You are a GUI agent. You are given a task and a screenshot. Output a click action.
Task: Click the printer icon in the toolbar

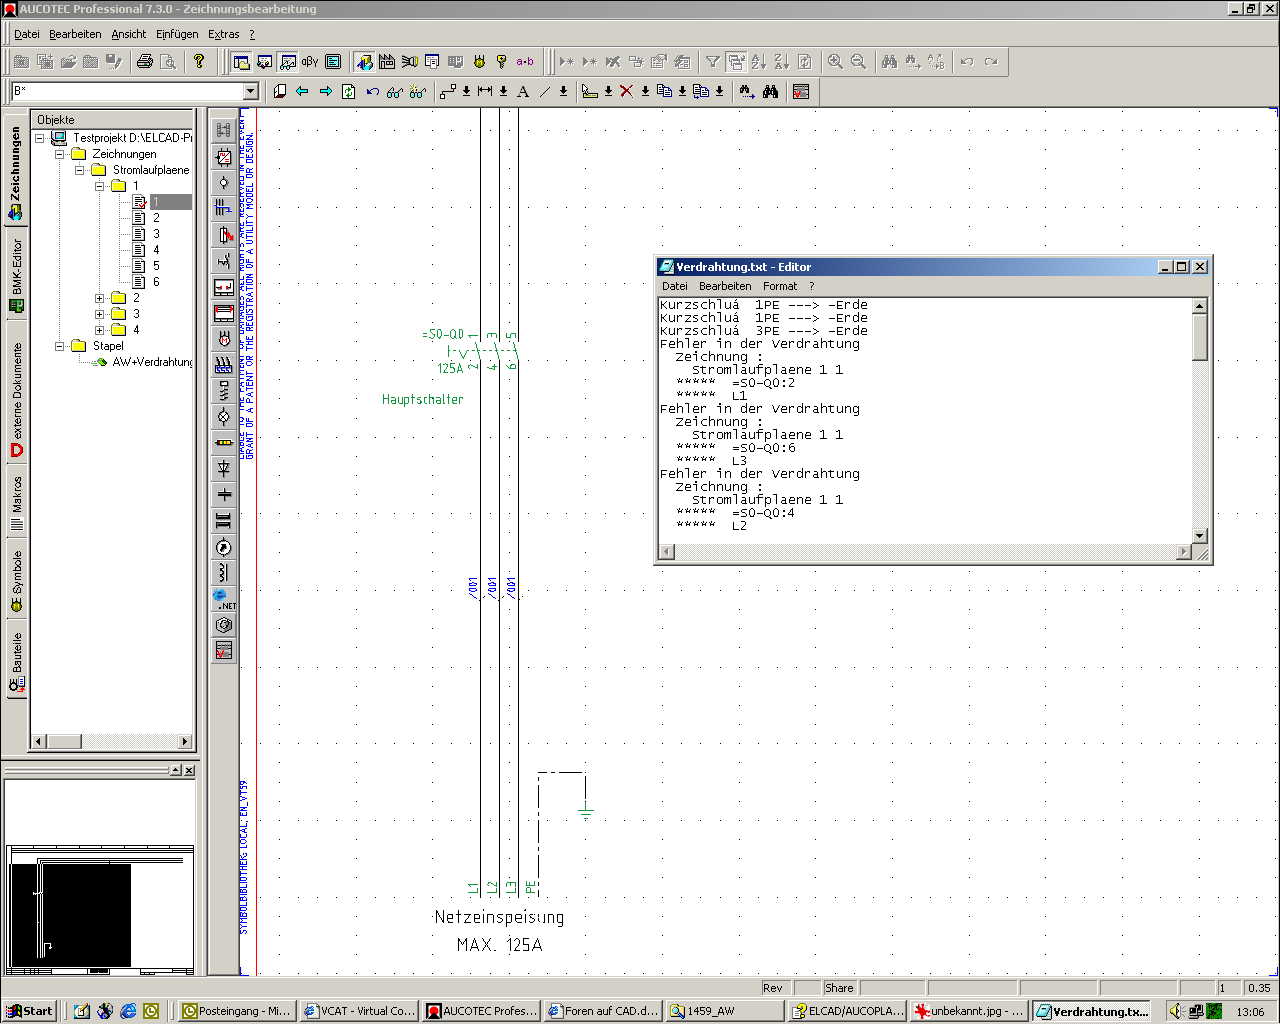pyautogui.click(x=145, y=62)
